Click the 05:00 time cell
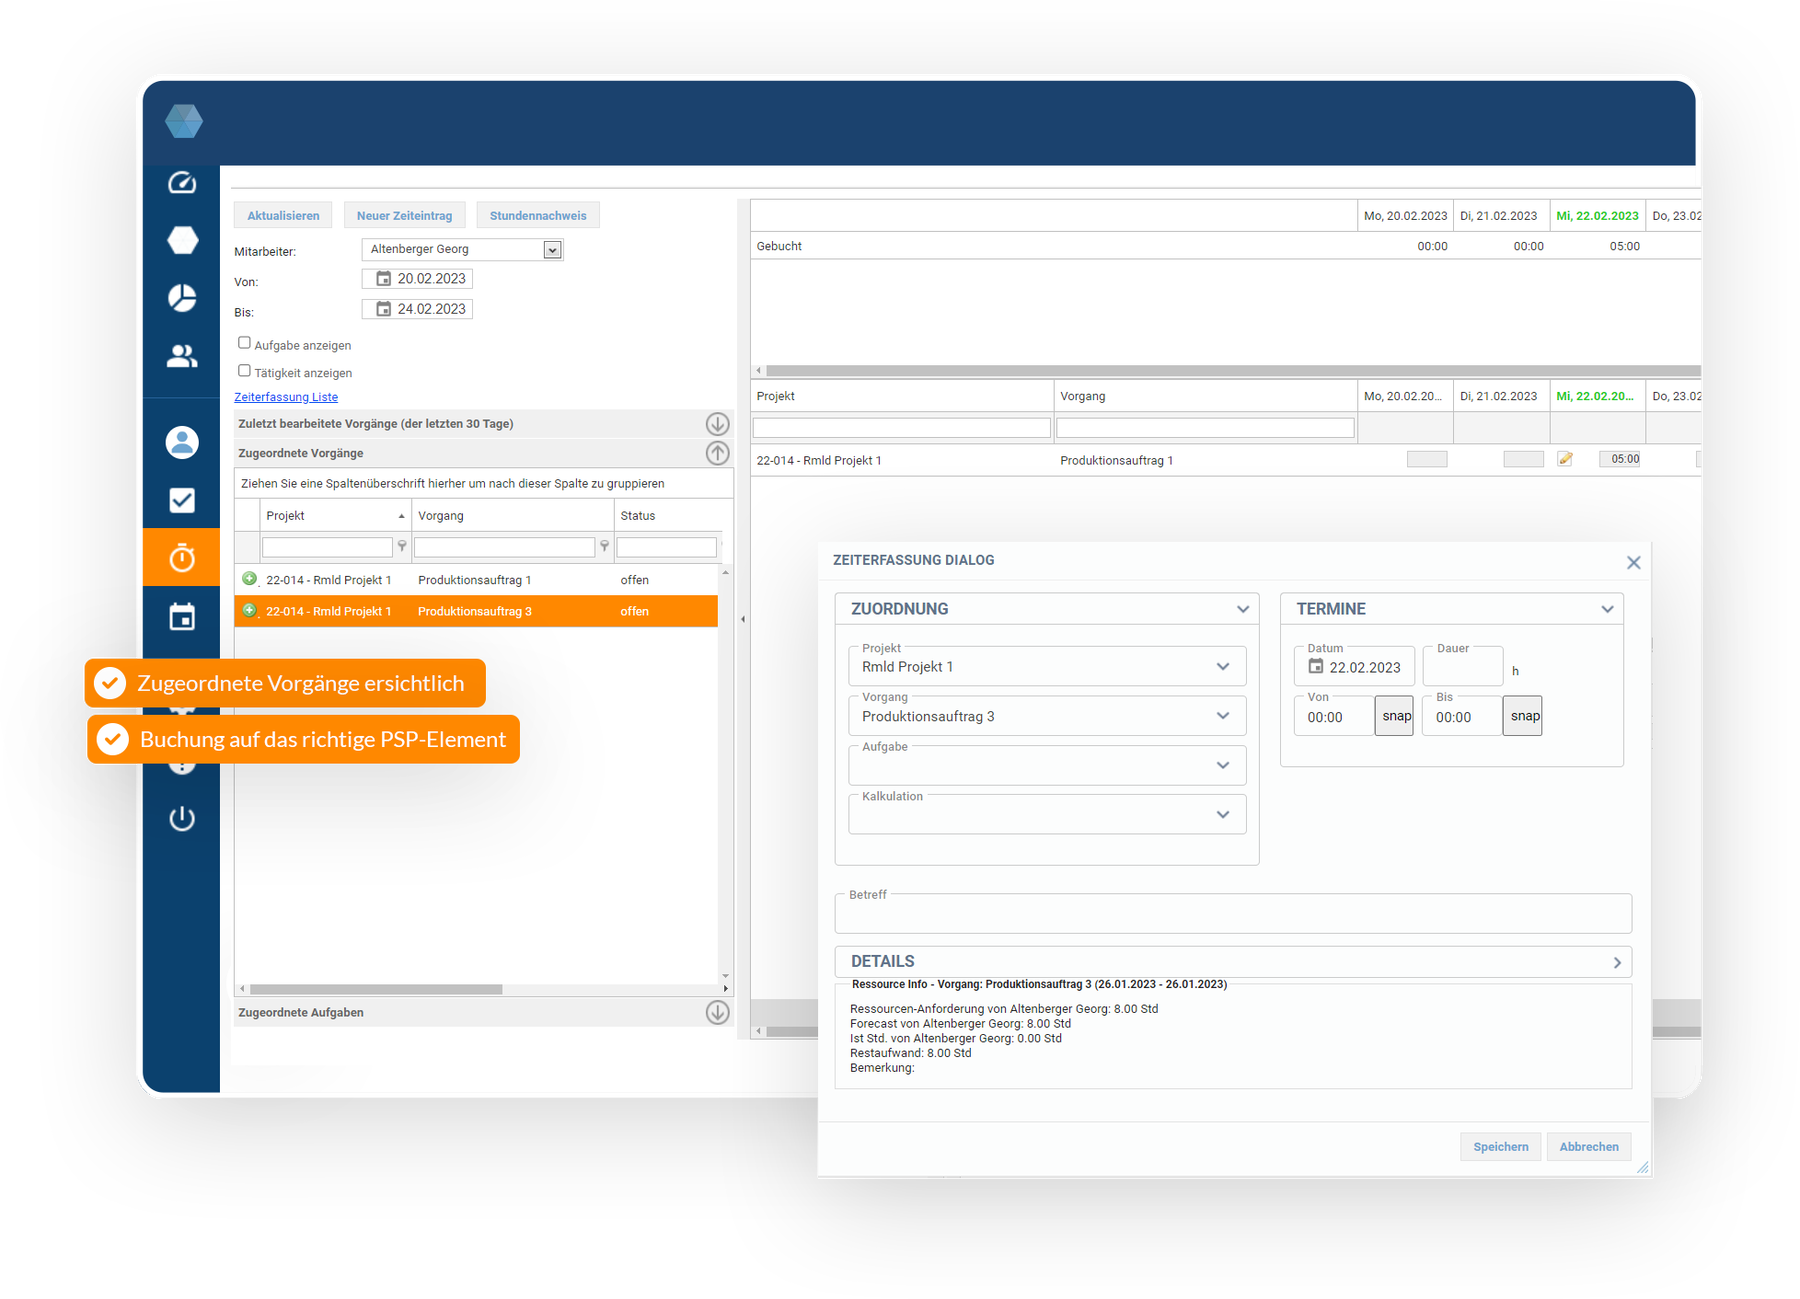The width and height of the screenshot is (1800, 1299). pyautogui.click(x=1620, y=459)
